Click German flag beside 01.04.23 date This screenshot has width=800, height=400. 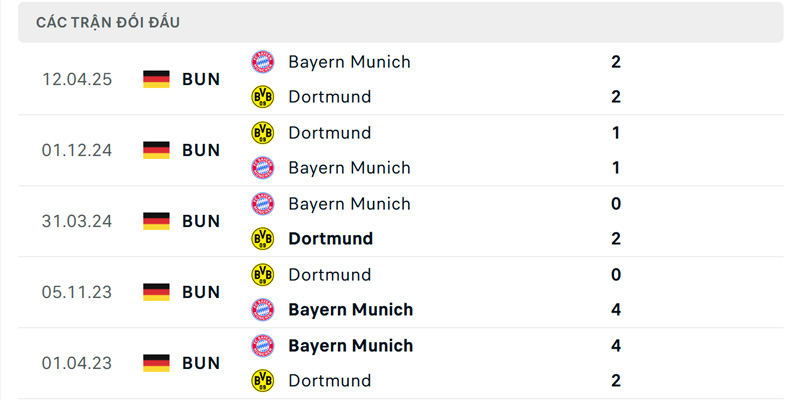point(156,363)
